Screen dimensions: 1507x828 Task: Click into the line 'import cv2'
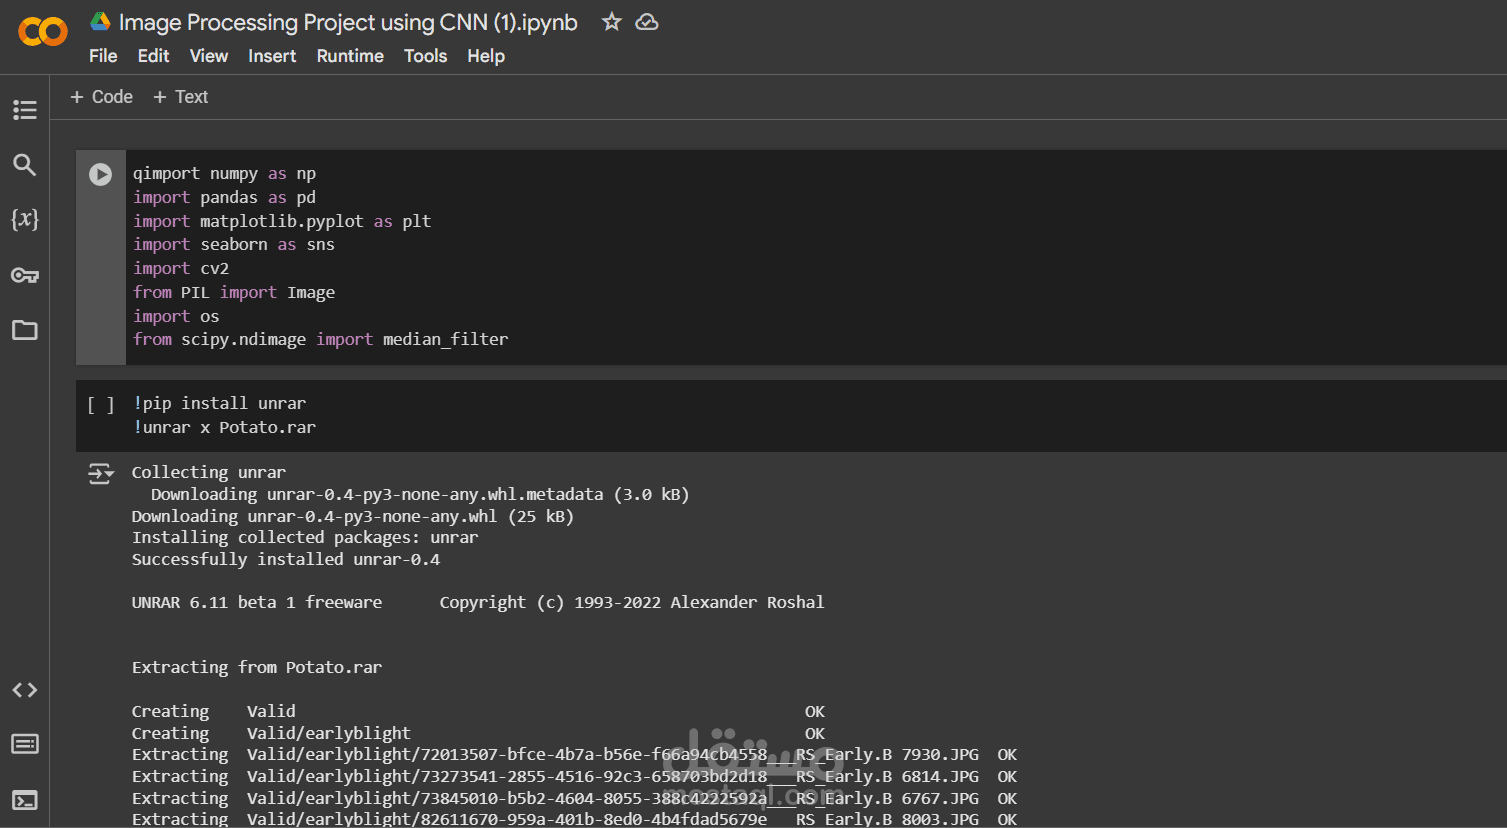coord(181,268)
